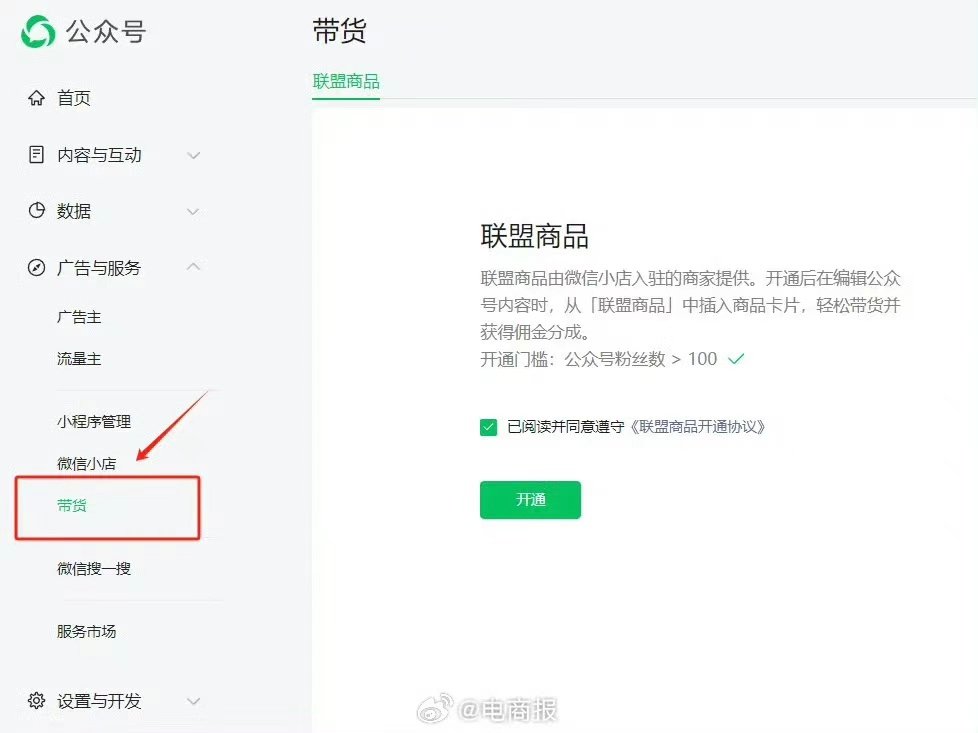Screen dimensions: 978x733
Task: Click the 联盟商品 section heading
Action: point(535,236)
